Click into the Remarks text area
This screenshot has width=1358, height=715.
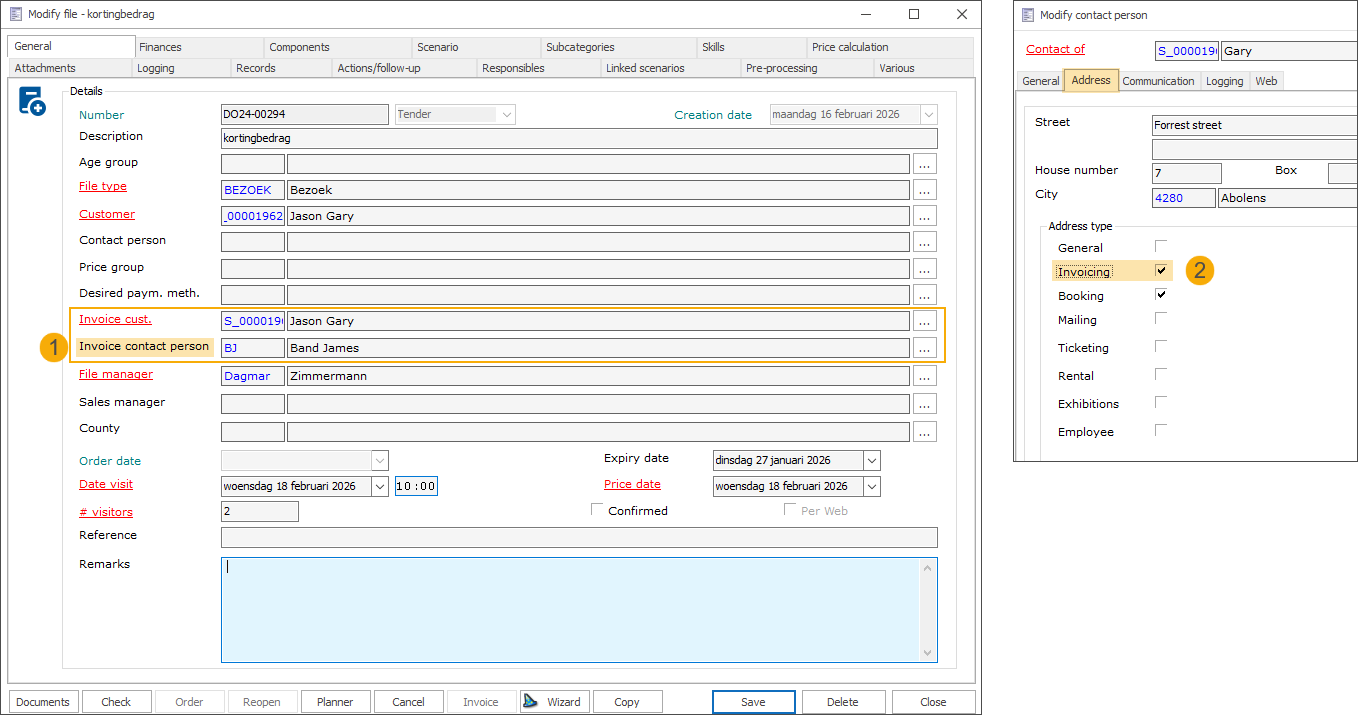click(x=571, y=610)
